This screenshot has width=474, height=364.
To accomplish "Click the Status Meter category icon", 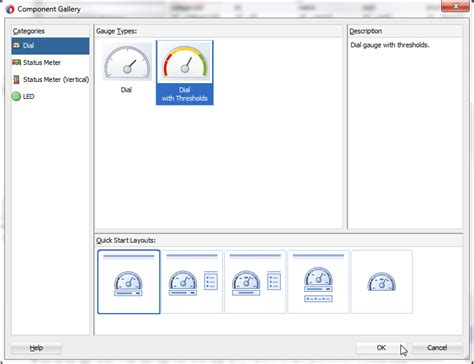I will pos(16,62).
